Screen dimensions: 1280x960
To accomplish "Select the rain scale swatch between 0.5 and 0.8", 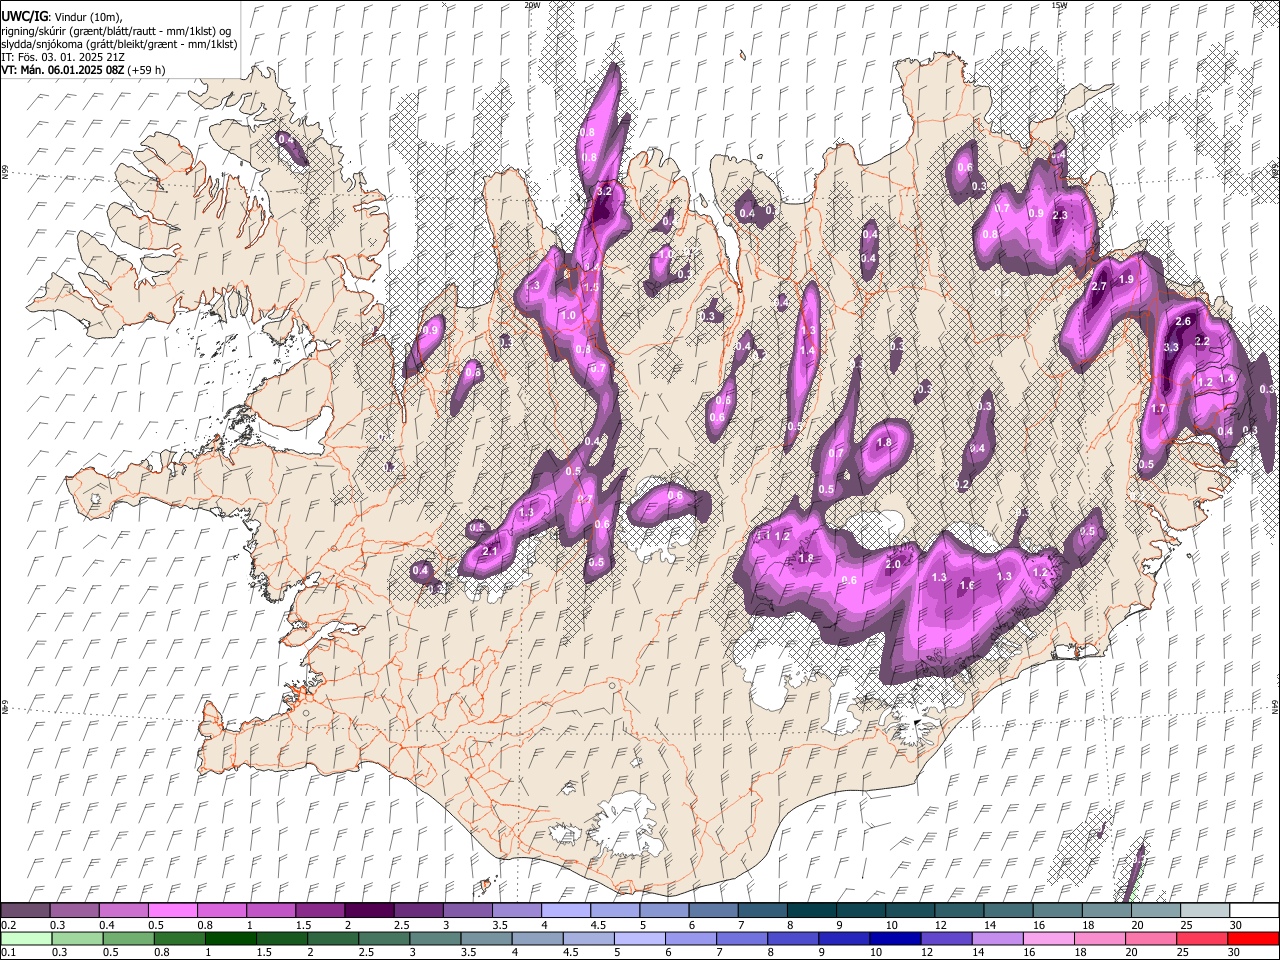I will click(x=128, y=938).
